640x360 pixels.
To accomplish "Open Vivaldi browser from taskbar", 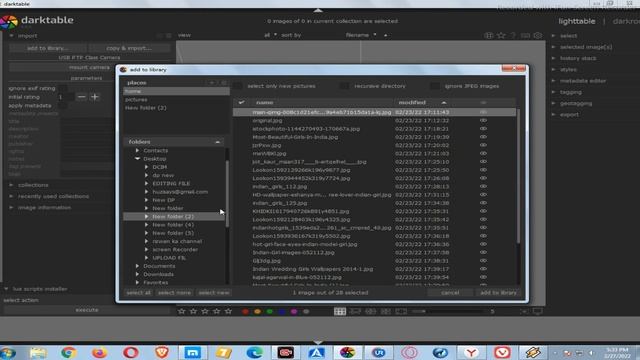I will [x=502, y=352].
